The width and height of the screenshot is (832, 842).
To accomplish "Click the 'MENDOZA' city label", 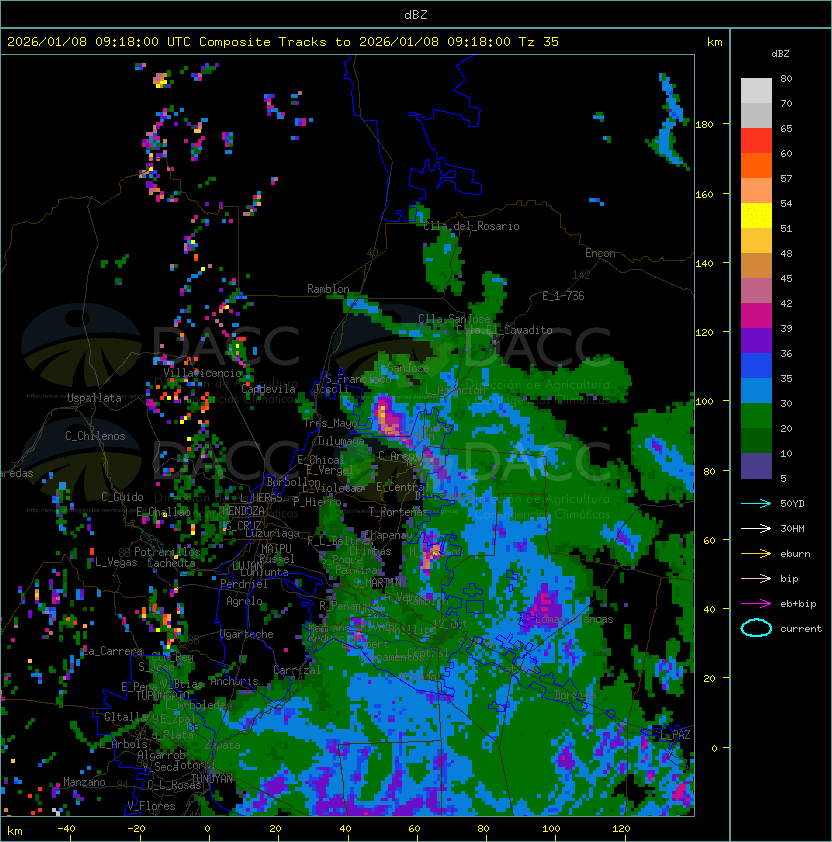I will (243, 511).
